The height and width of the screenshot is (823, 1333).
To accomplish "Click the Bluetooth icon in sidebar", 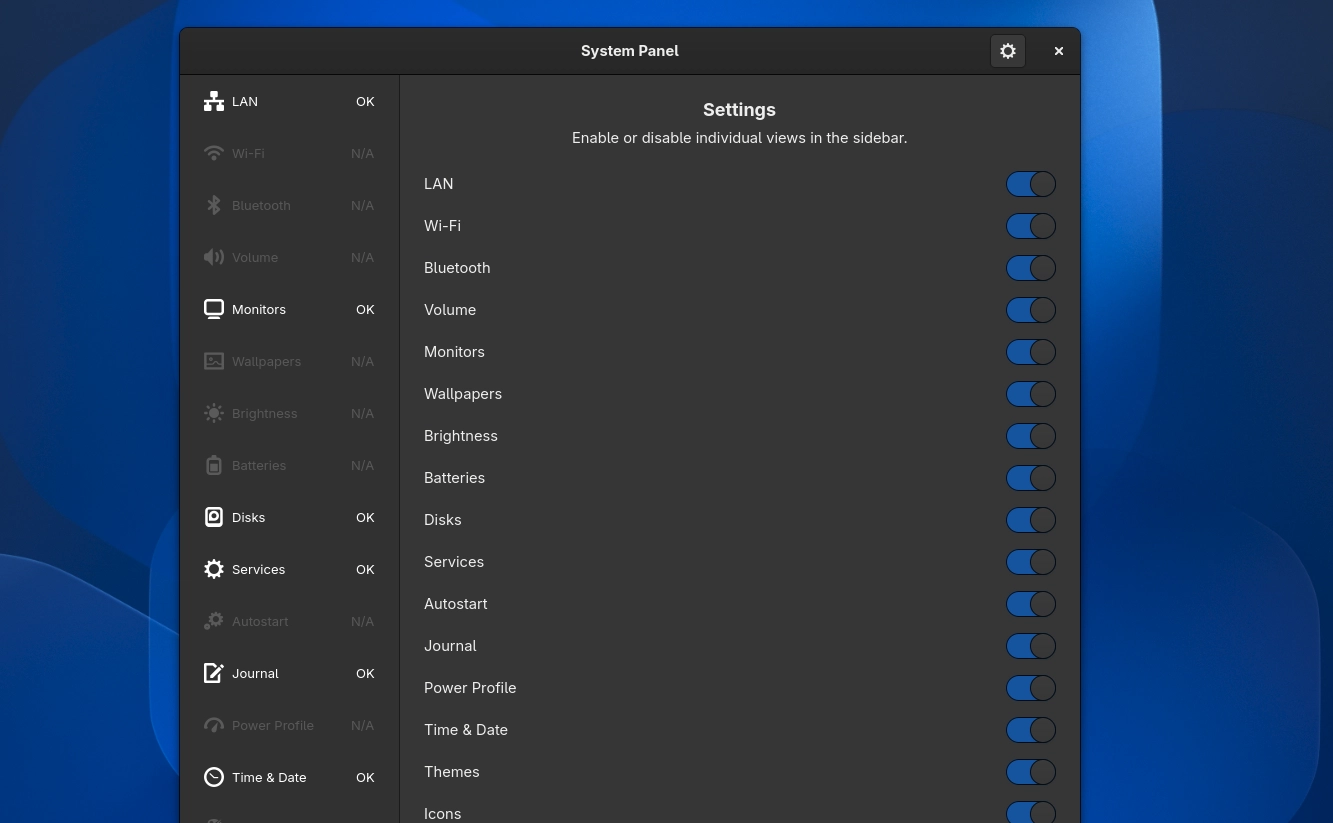I will coord(214,205).
